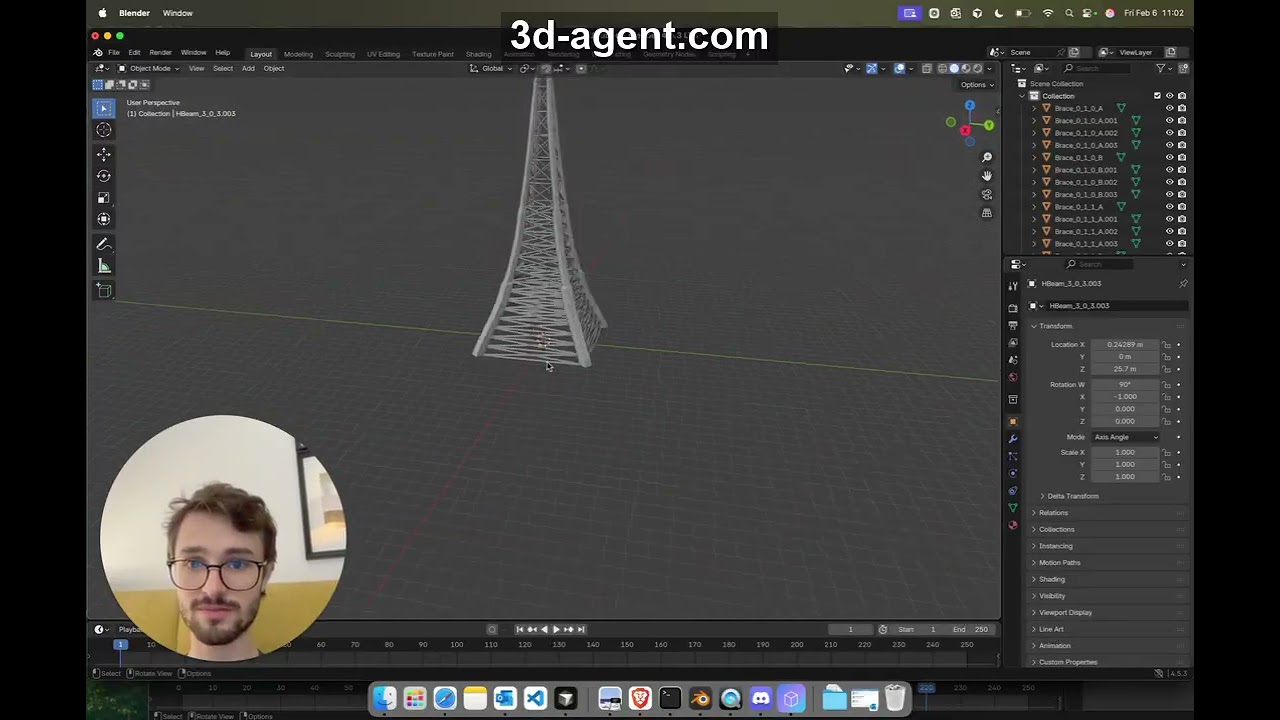The image size is (1280, 720).
Task: Click the zoom magnifier viewport gizmo
Action: [987, 157]
